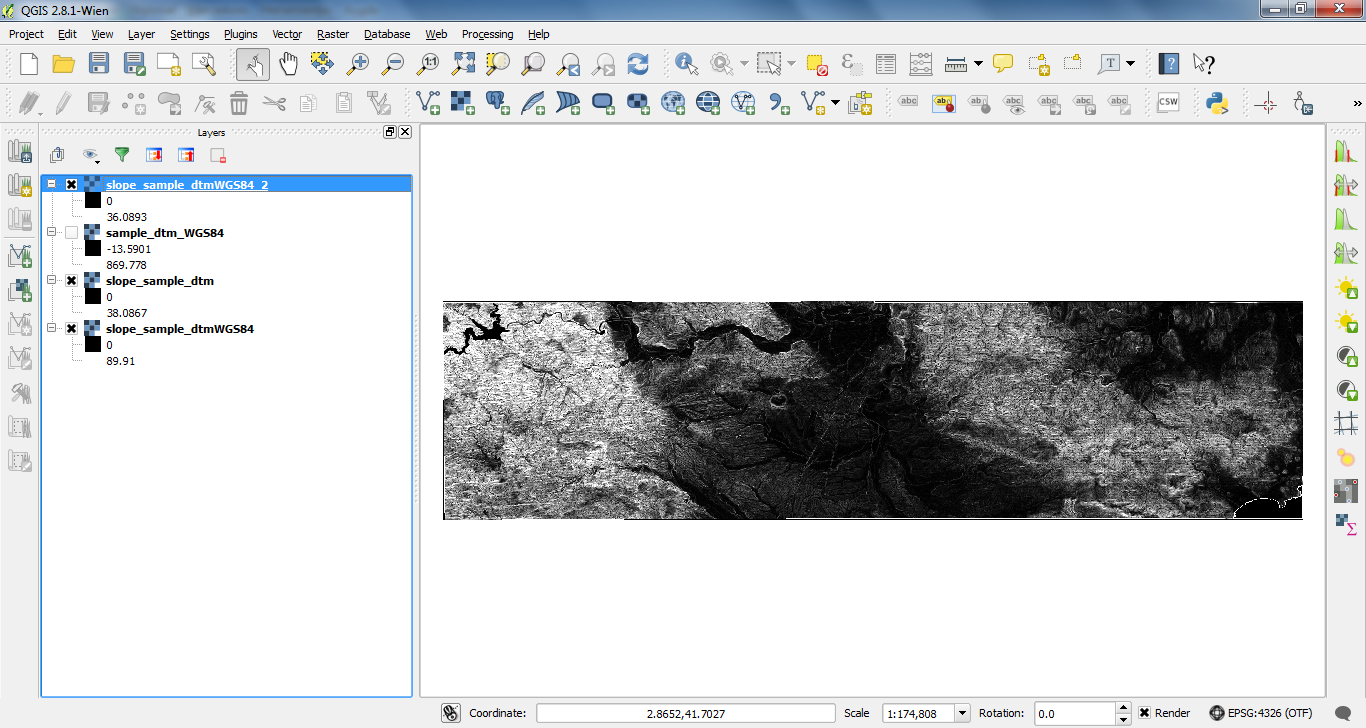Collapse bottom slope_sample_dtmWGS84 tree node

coord(52,329)
